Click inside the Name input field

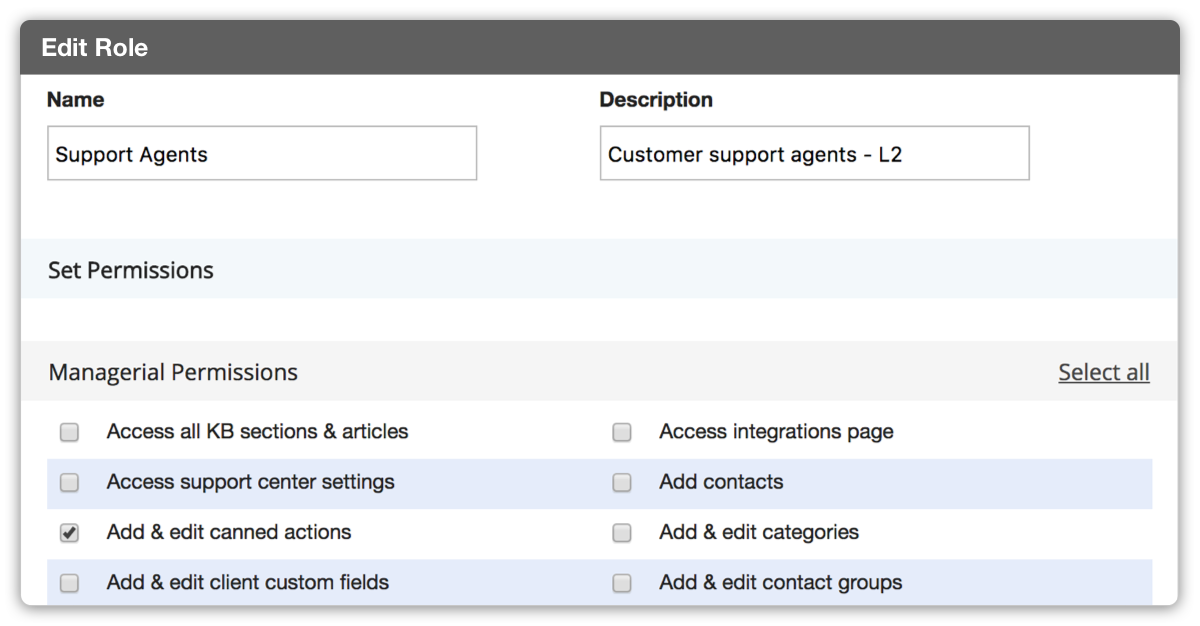261,153
